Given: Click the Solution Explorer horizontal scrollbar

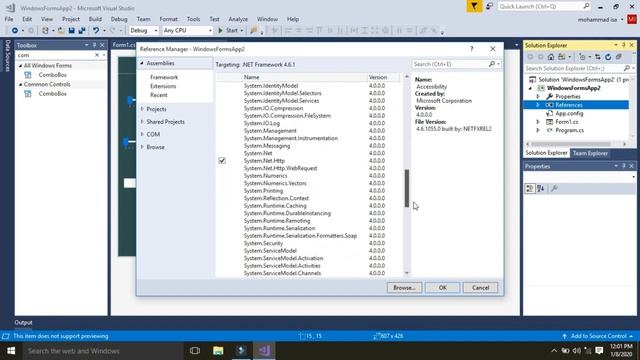Looking at the screenshot, I should coord(571,144).
